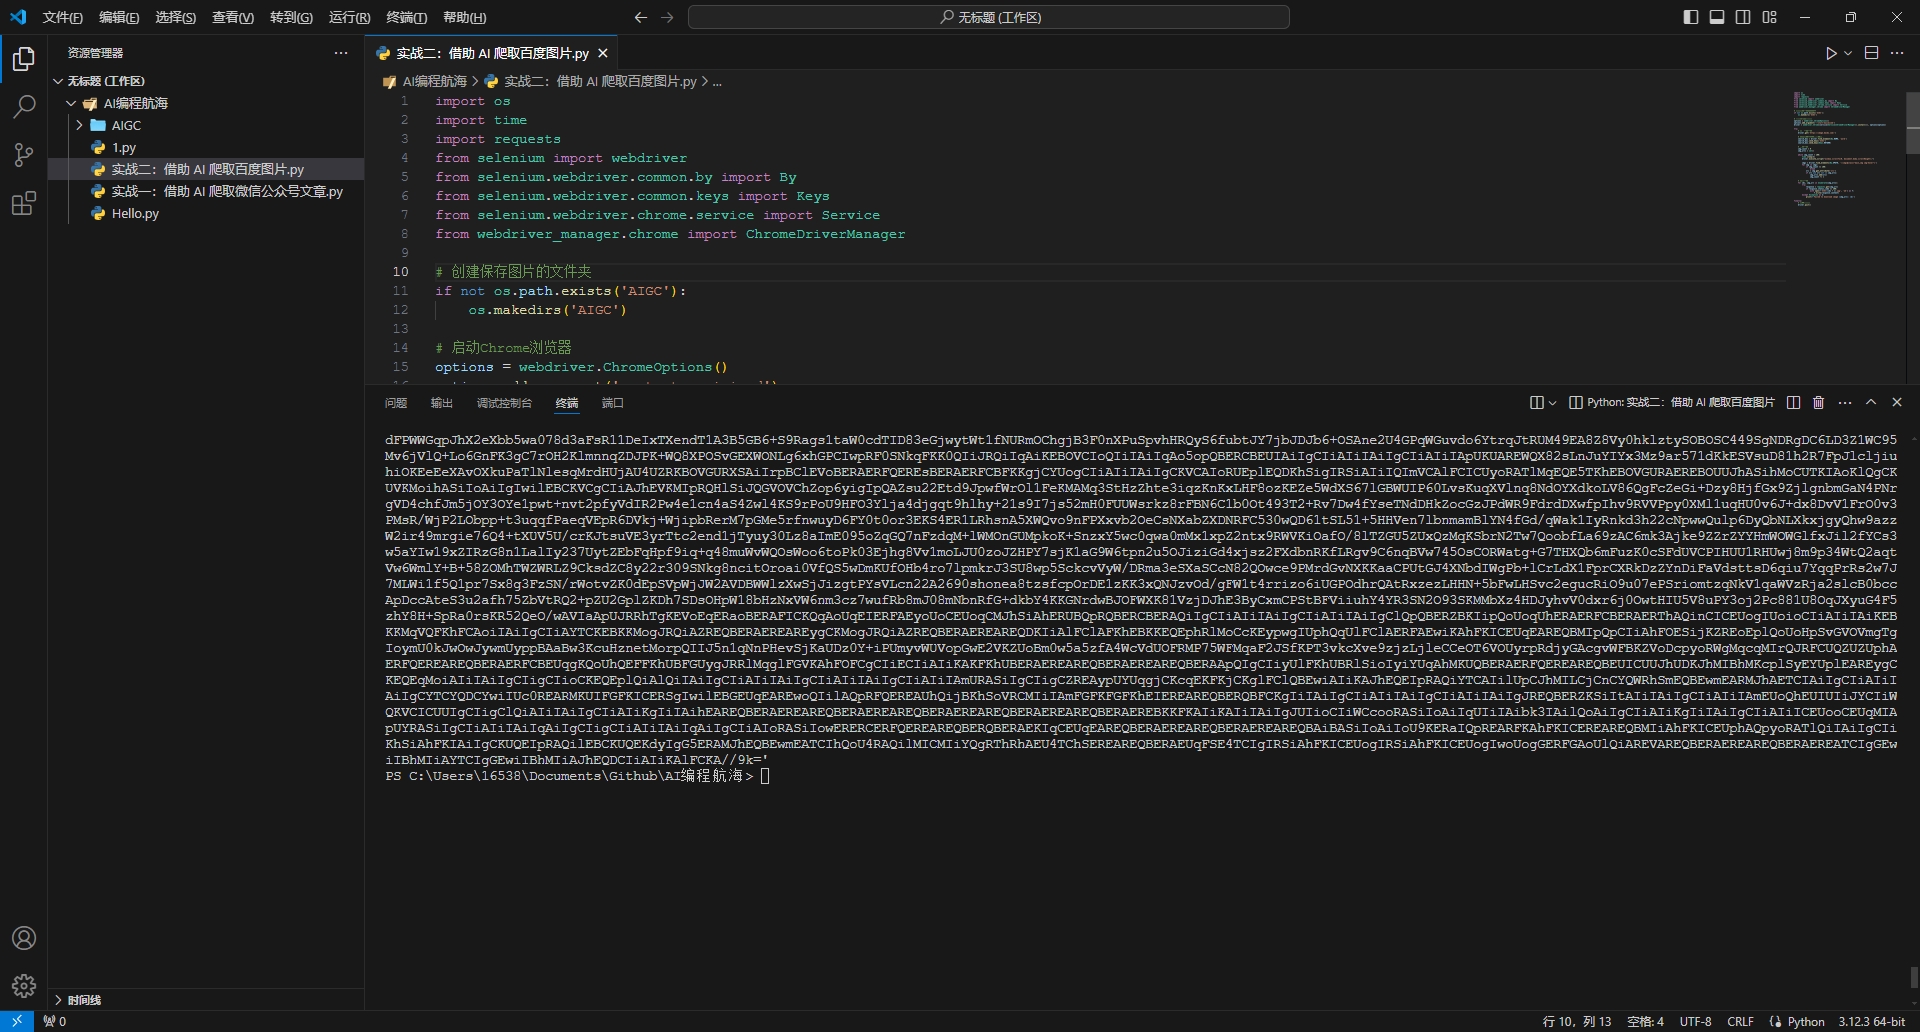
Task: Click the remote window indicator in status bar
Action: (16, 1021)
